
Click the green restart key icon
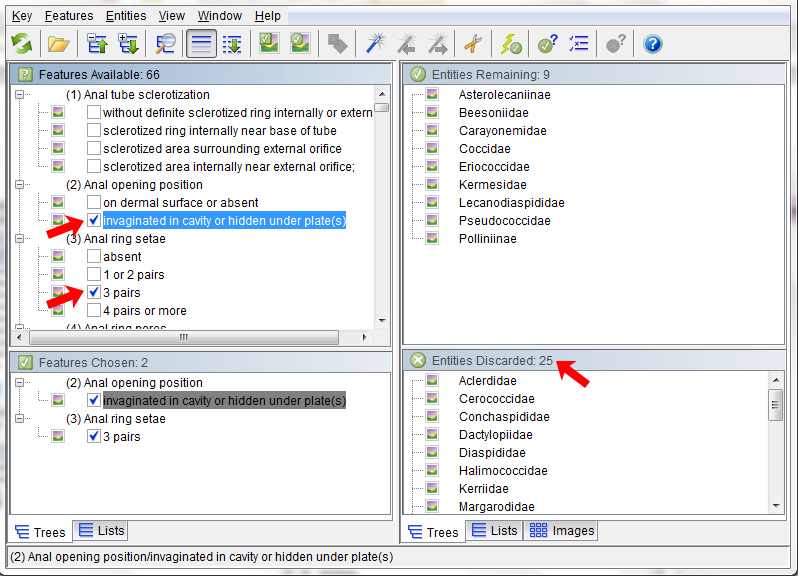point(22,44)
